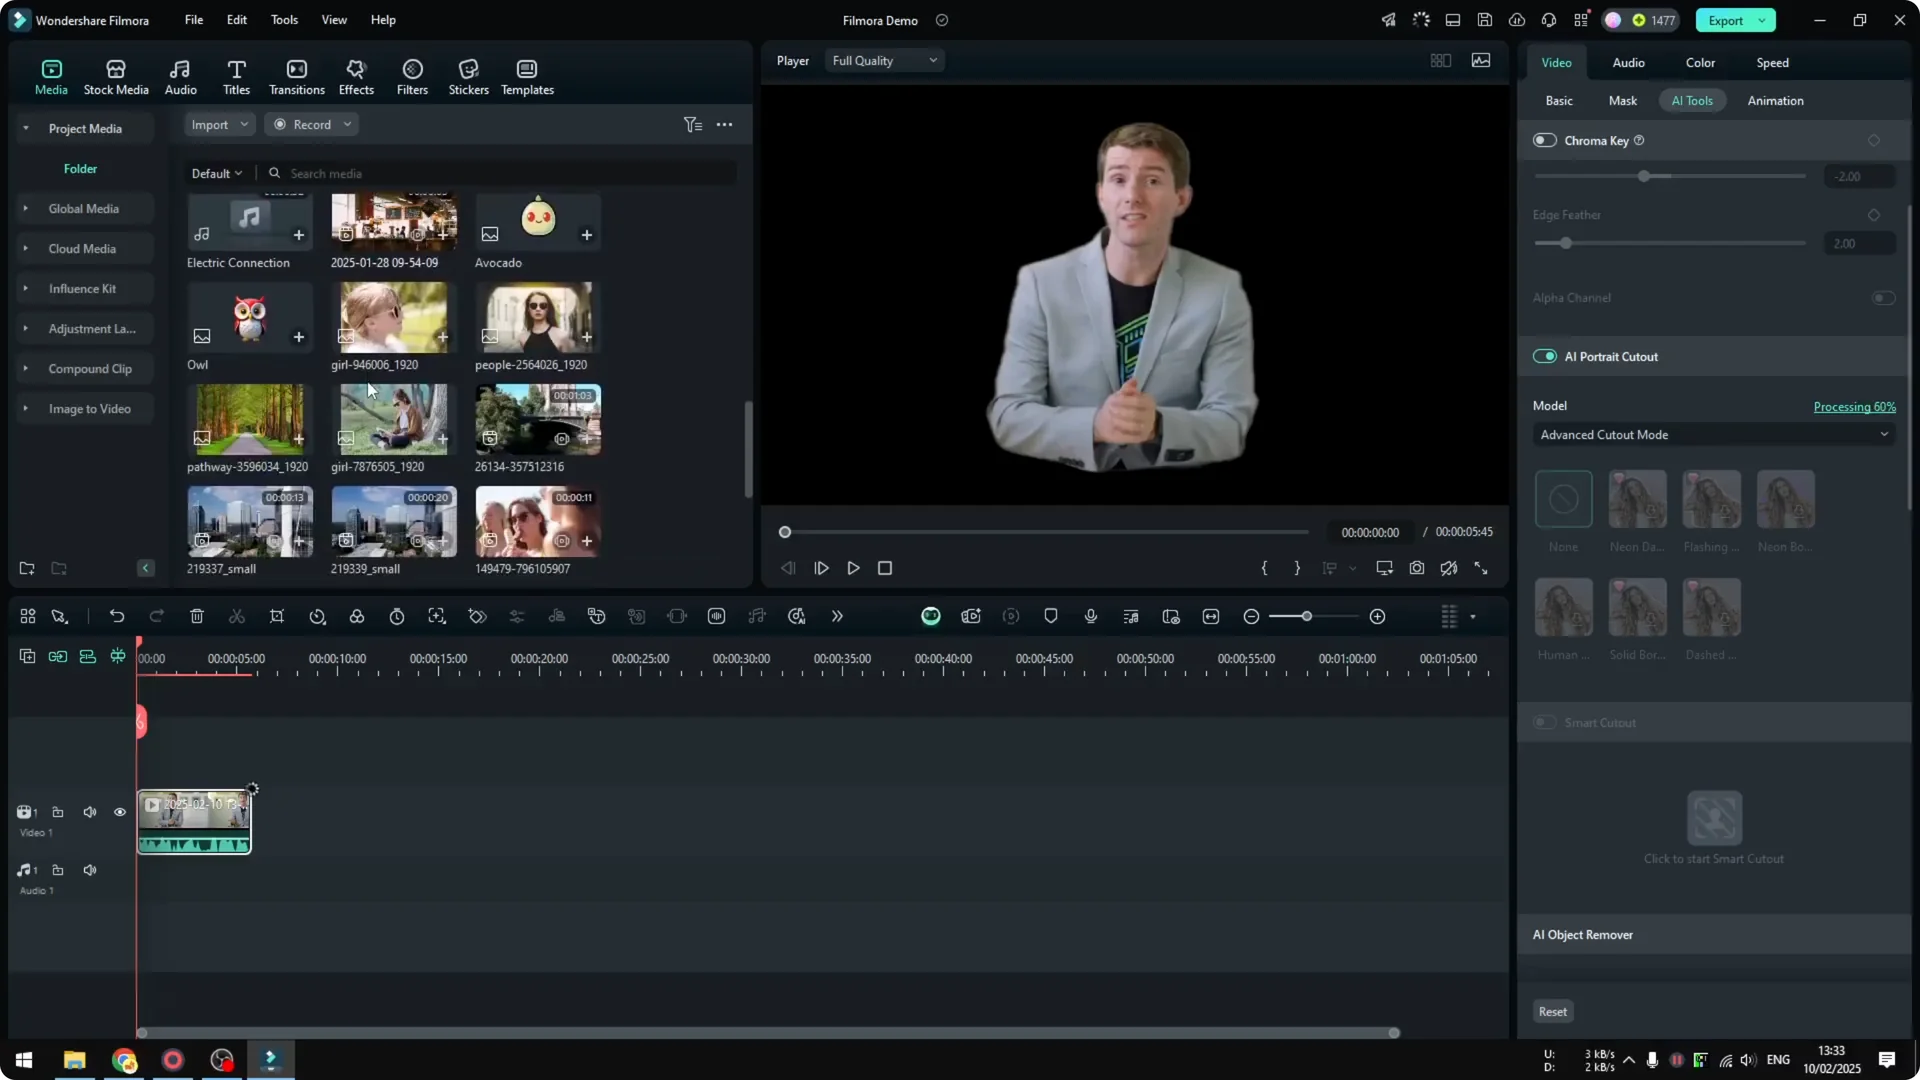
Task: Click the Split scissors tool in the timeline toolbar
Action: coord(237,616)
